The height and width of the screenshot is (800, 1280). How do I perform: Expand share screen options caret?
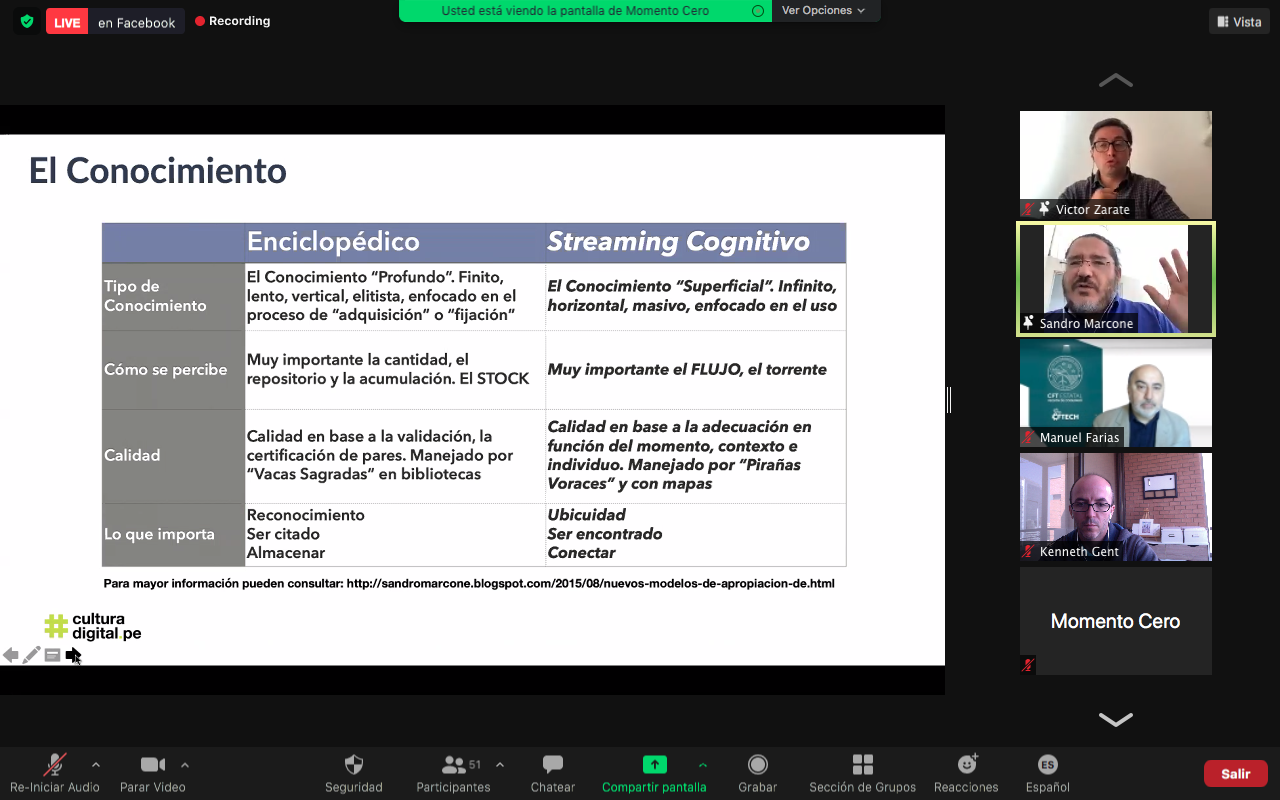click(702, 765)
